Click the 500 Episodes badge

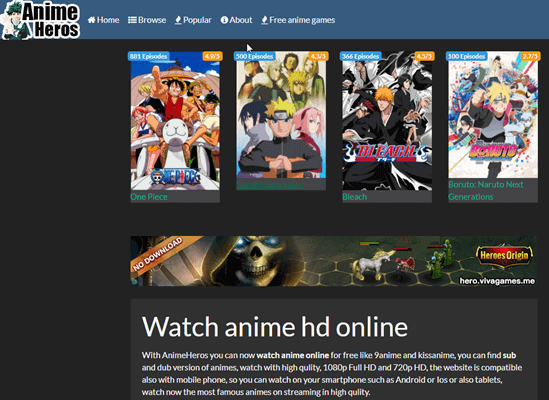pyautogui.click(x=255, y=56)
